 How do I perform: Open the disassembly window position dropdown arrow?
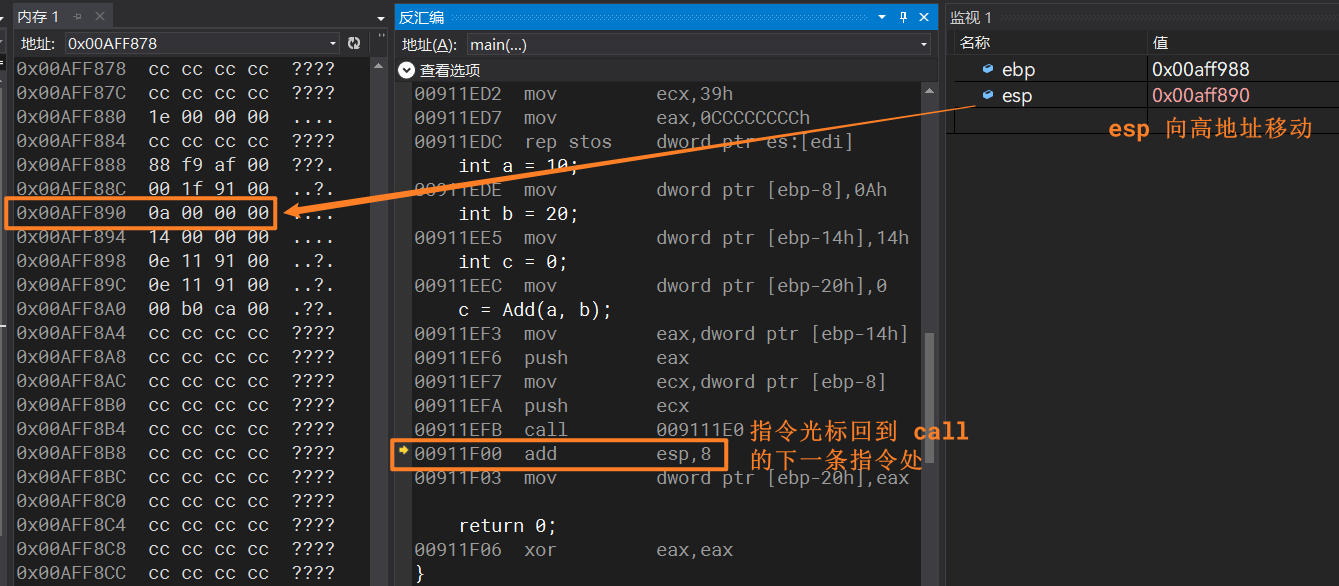[x=882, y=17]
